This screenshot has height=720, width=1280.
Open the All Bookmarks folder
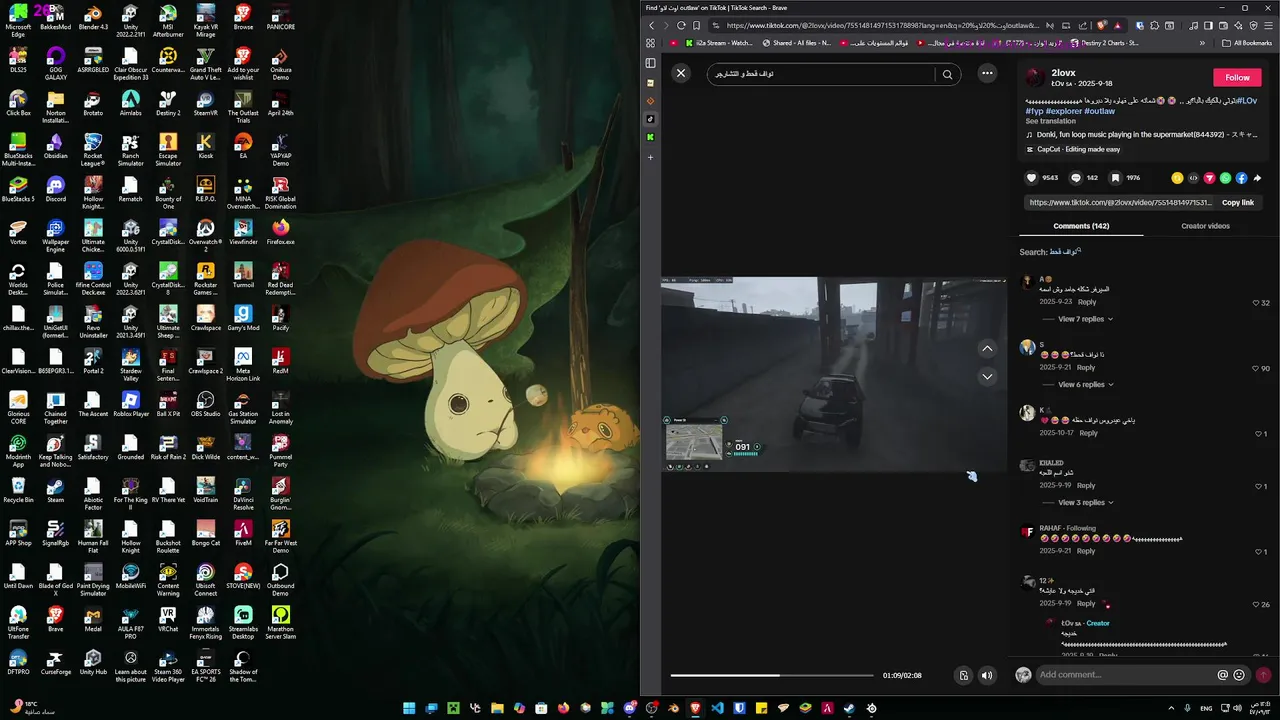[x=1246, y=43]
